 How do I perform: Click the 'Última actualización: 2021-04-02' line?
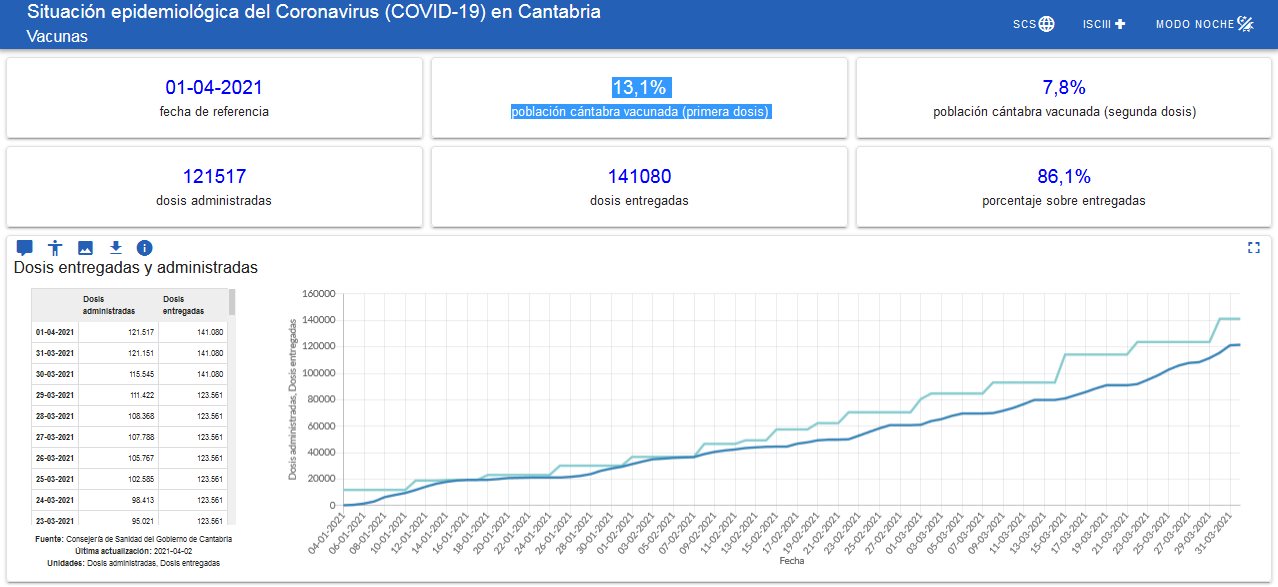click(x=133, y=551)
